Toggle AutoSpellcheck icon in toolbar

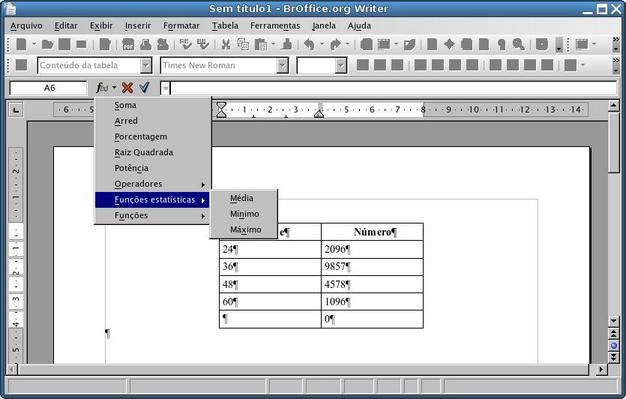pos(203,44)
